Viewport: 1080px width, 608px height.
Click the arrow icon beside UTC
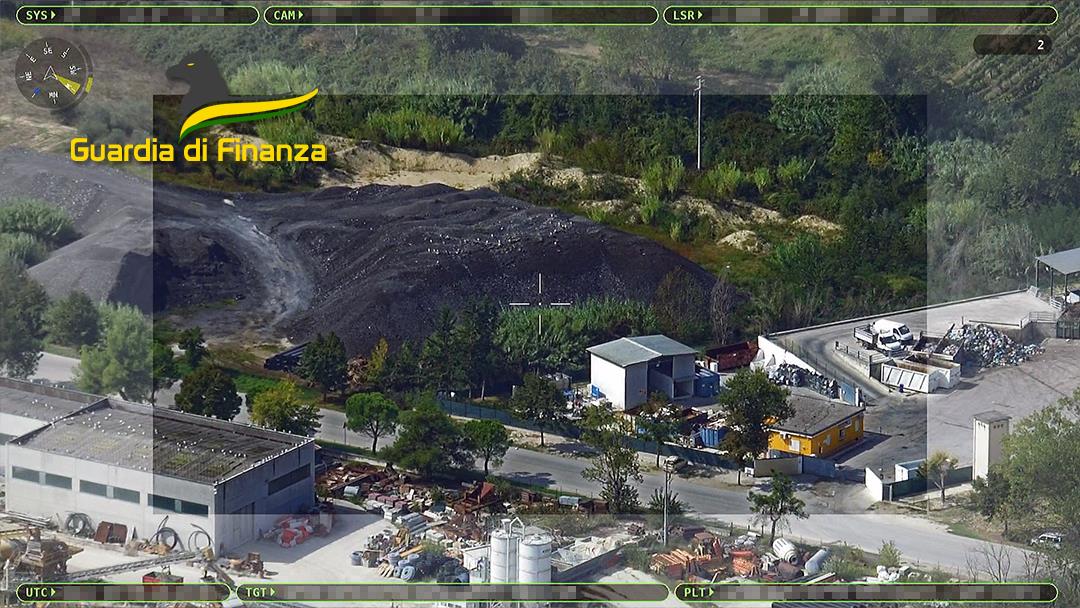point(54,592)
